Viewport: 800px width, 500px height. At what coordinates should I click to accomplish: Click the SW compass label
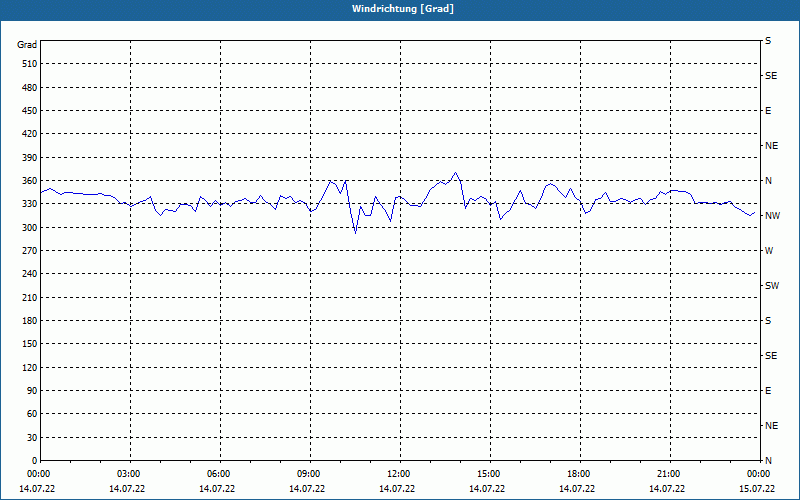tap(772, 286)
